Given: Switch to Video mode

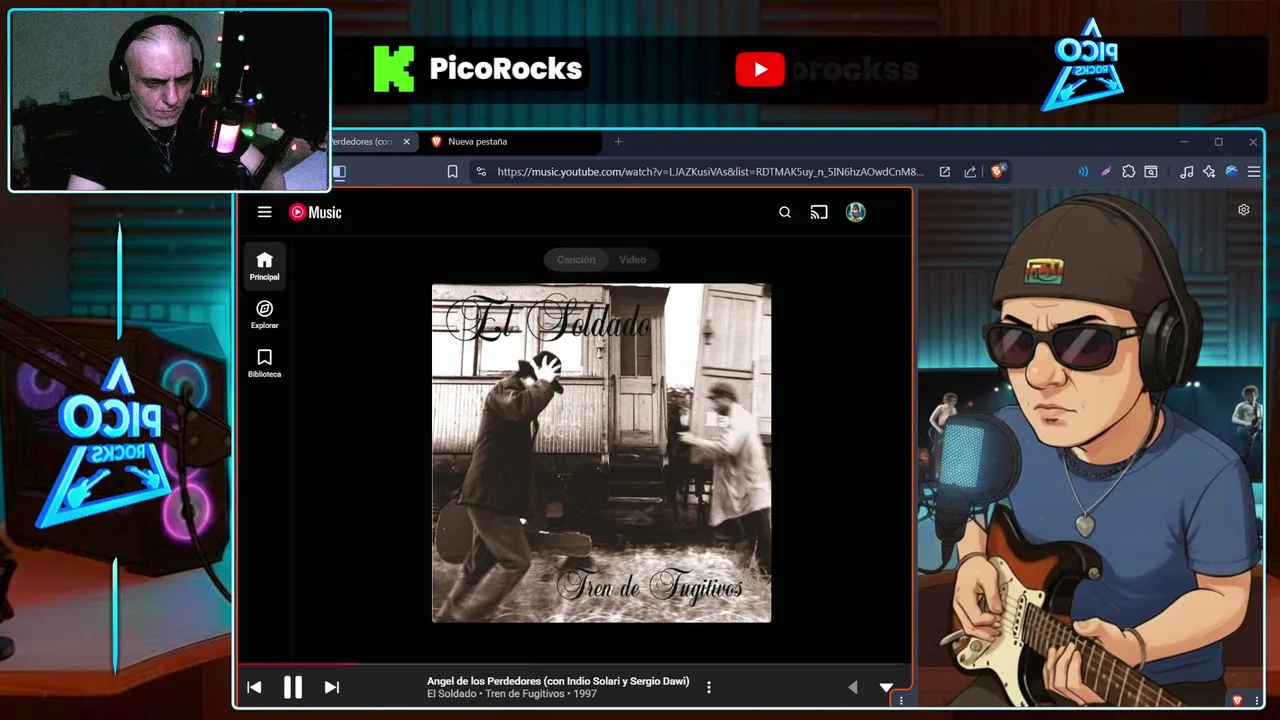Looking at the screenshot, I should point(632,260).
